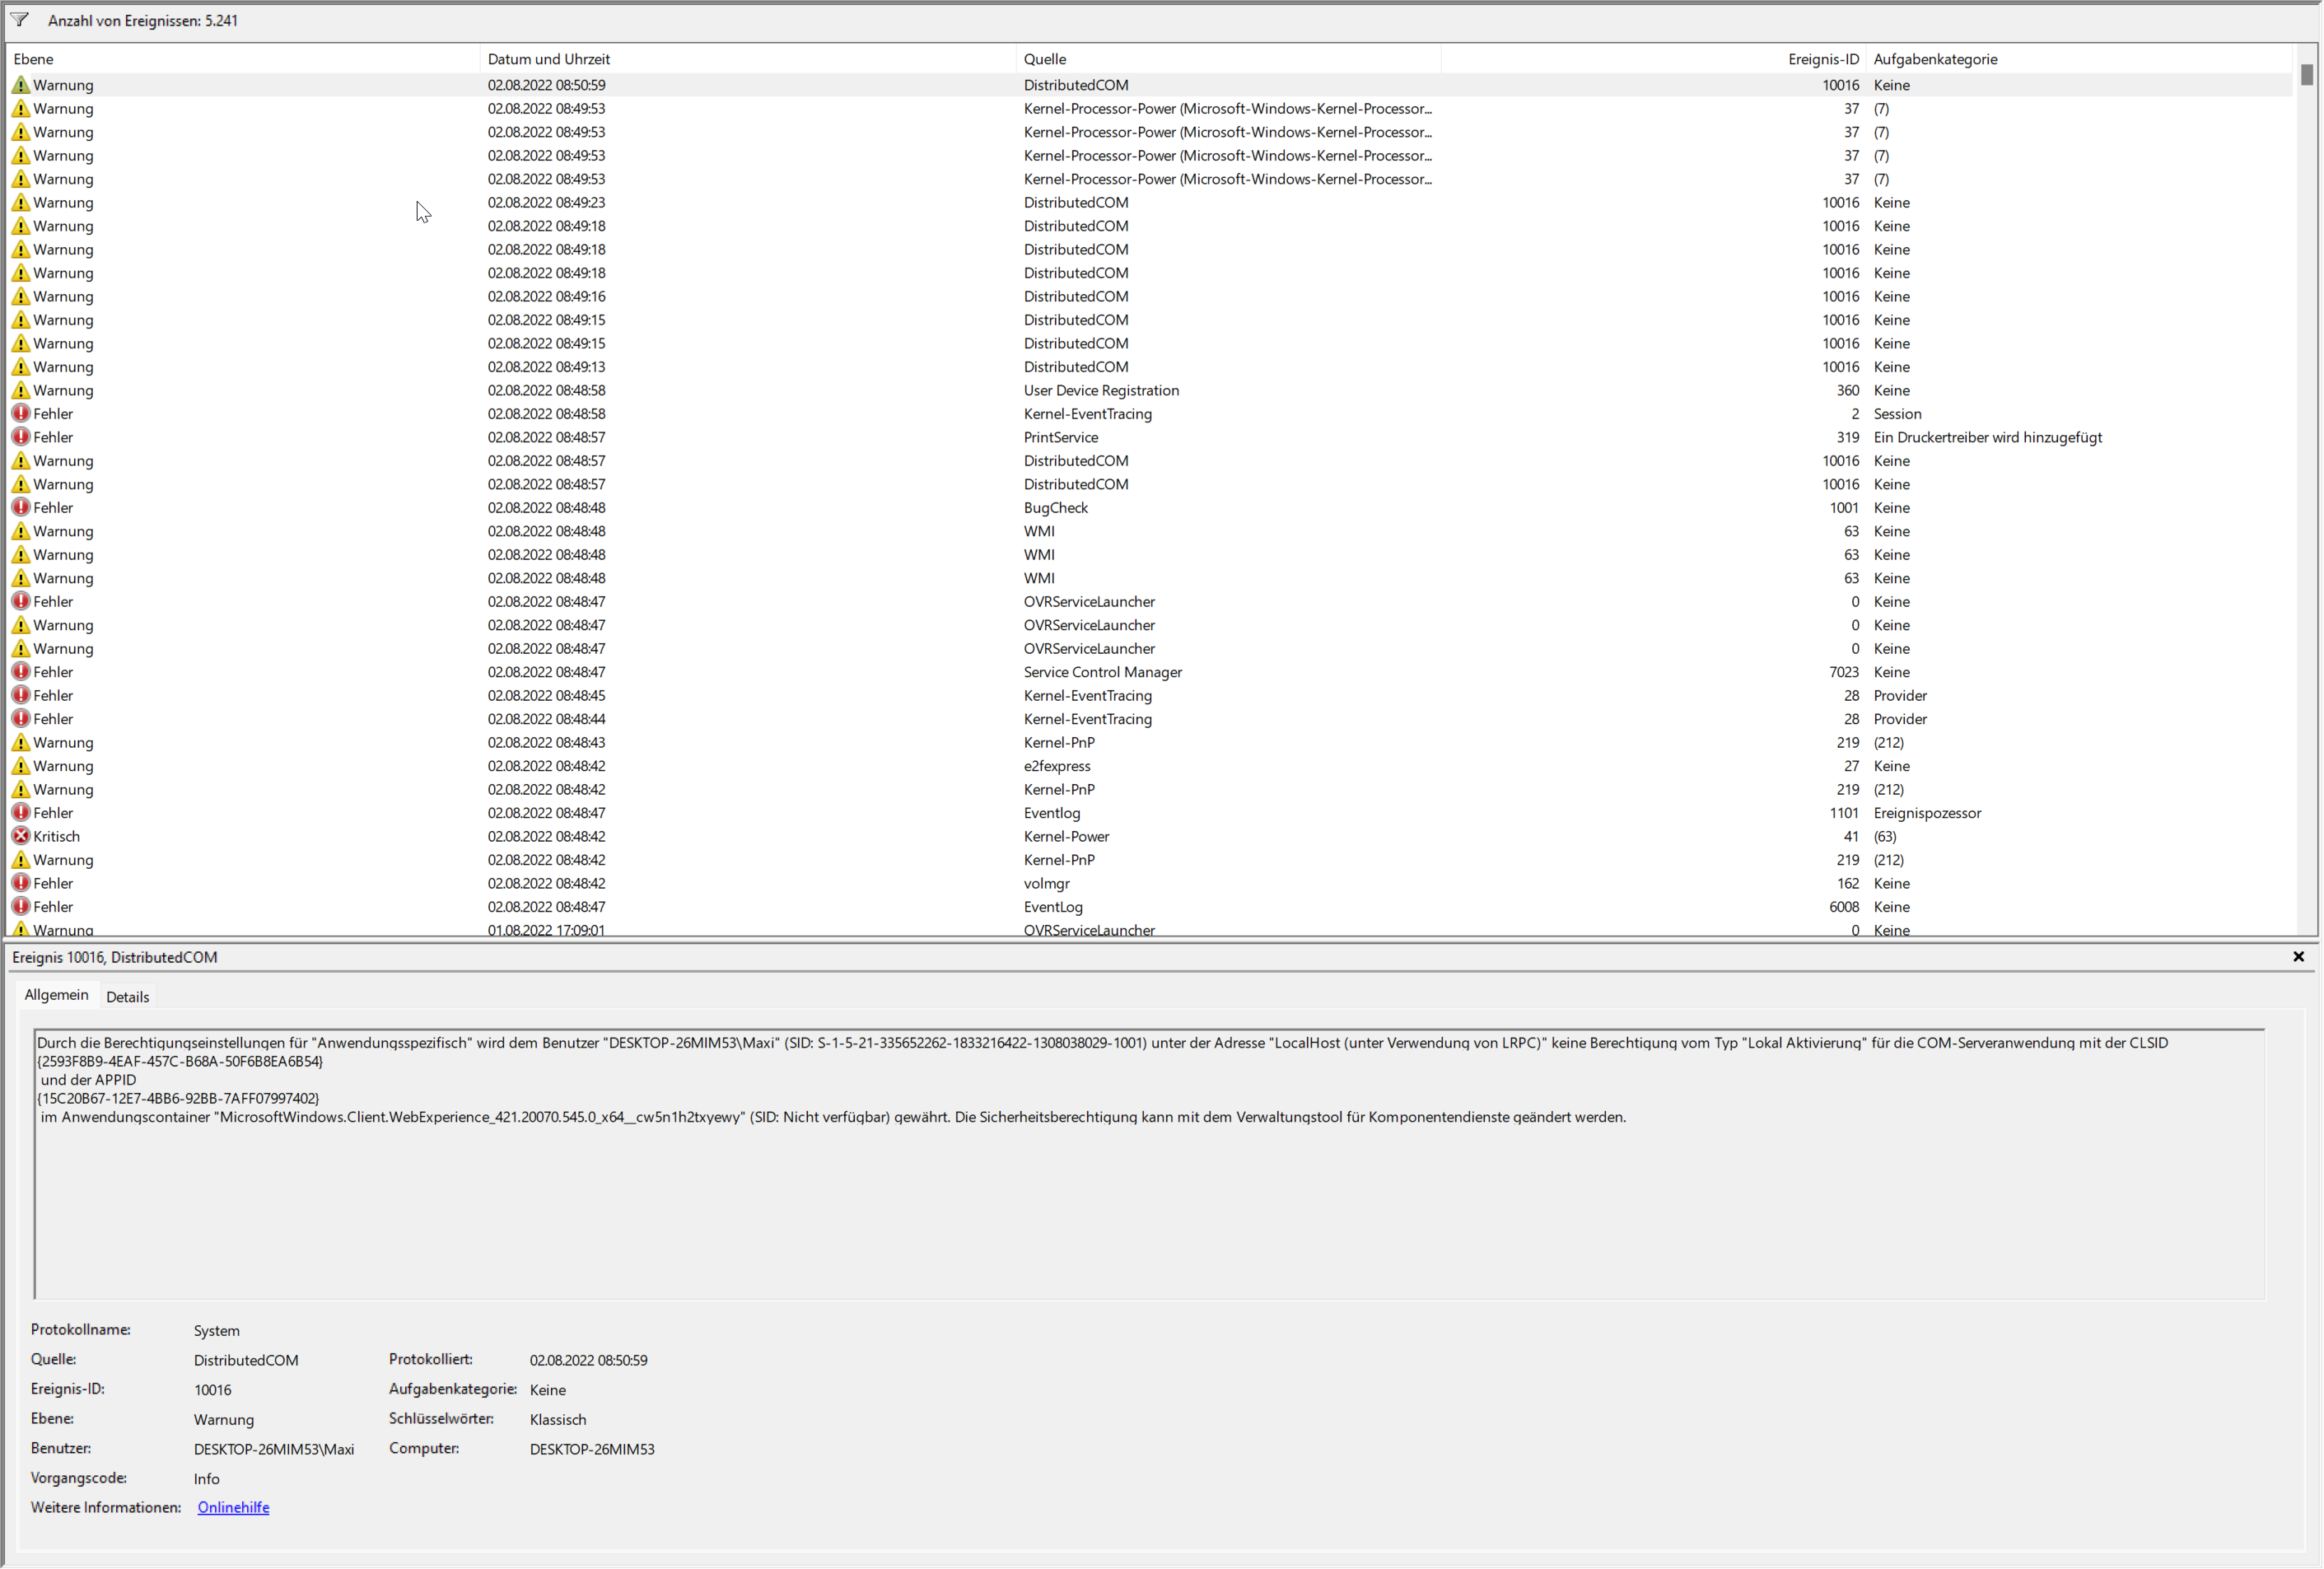2324x1569 pixels.
Task: Click the filter funnel icon
Action: (20, 19)
